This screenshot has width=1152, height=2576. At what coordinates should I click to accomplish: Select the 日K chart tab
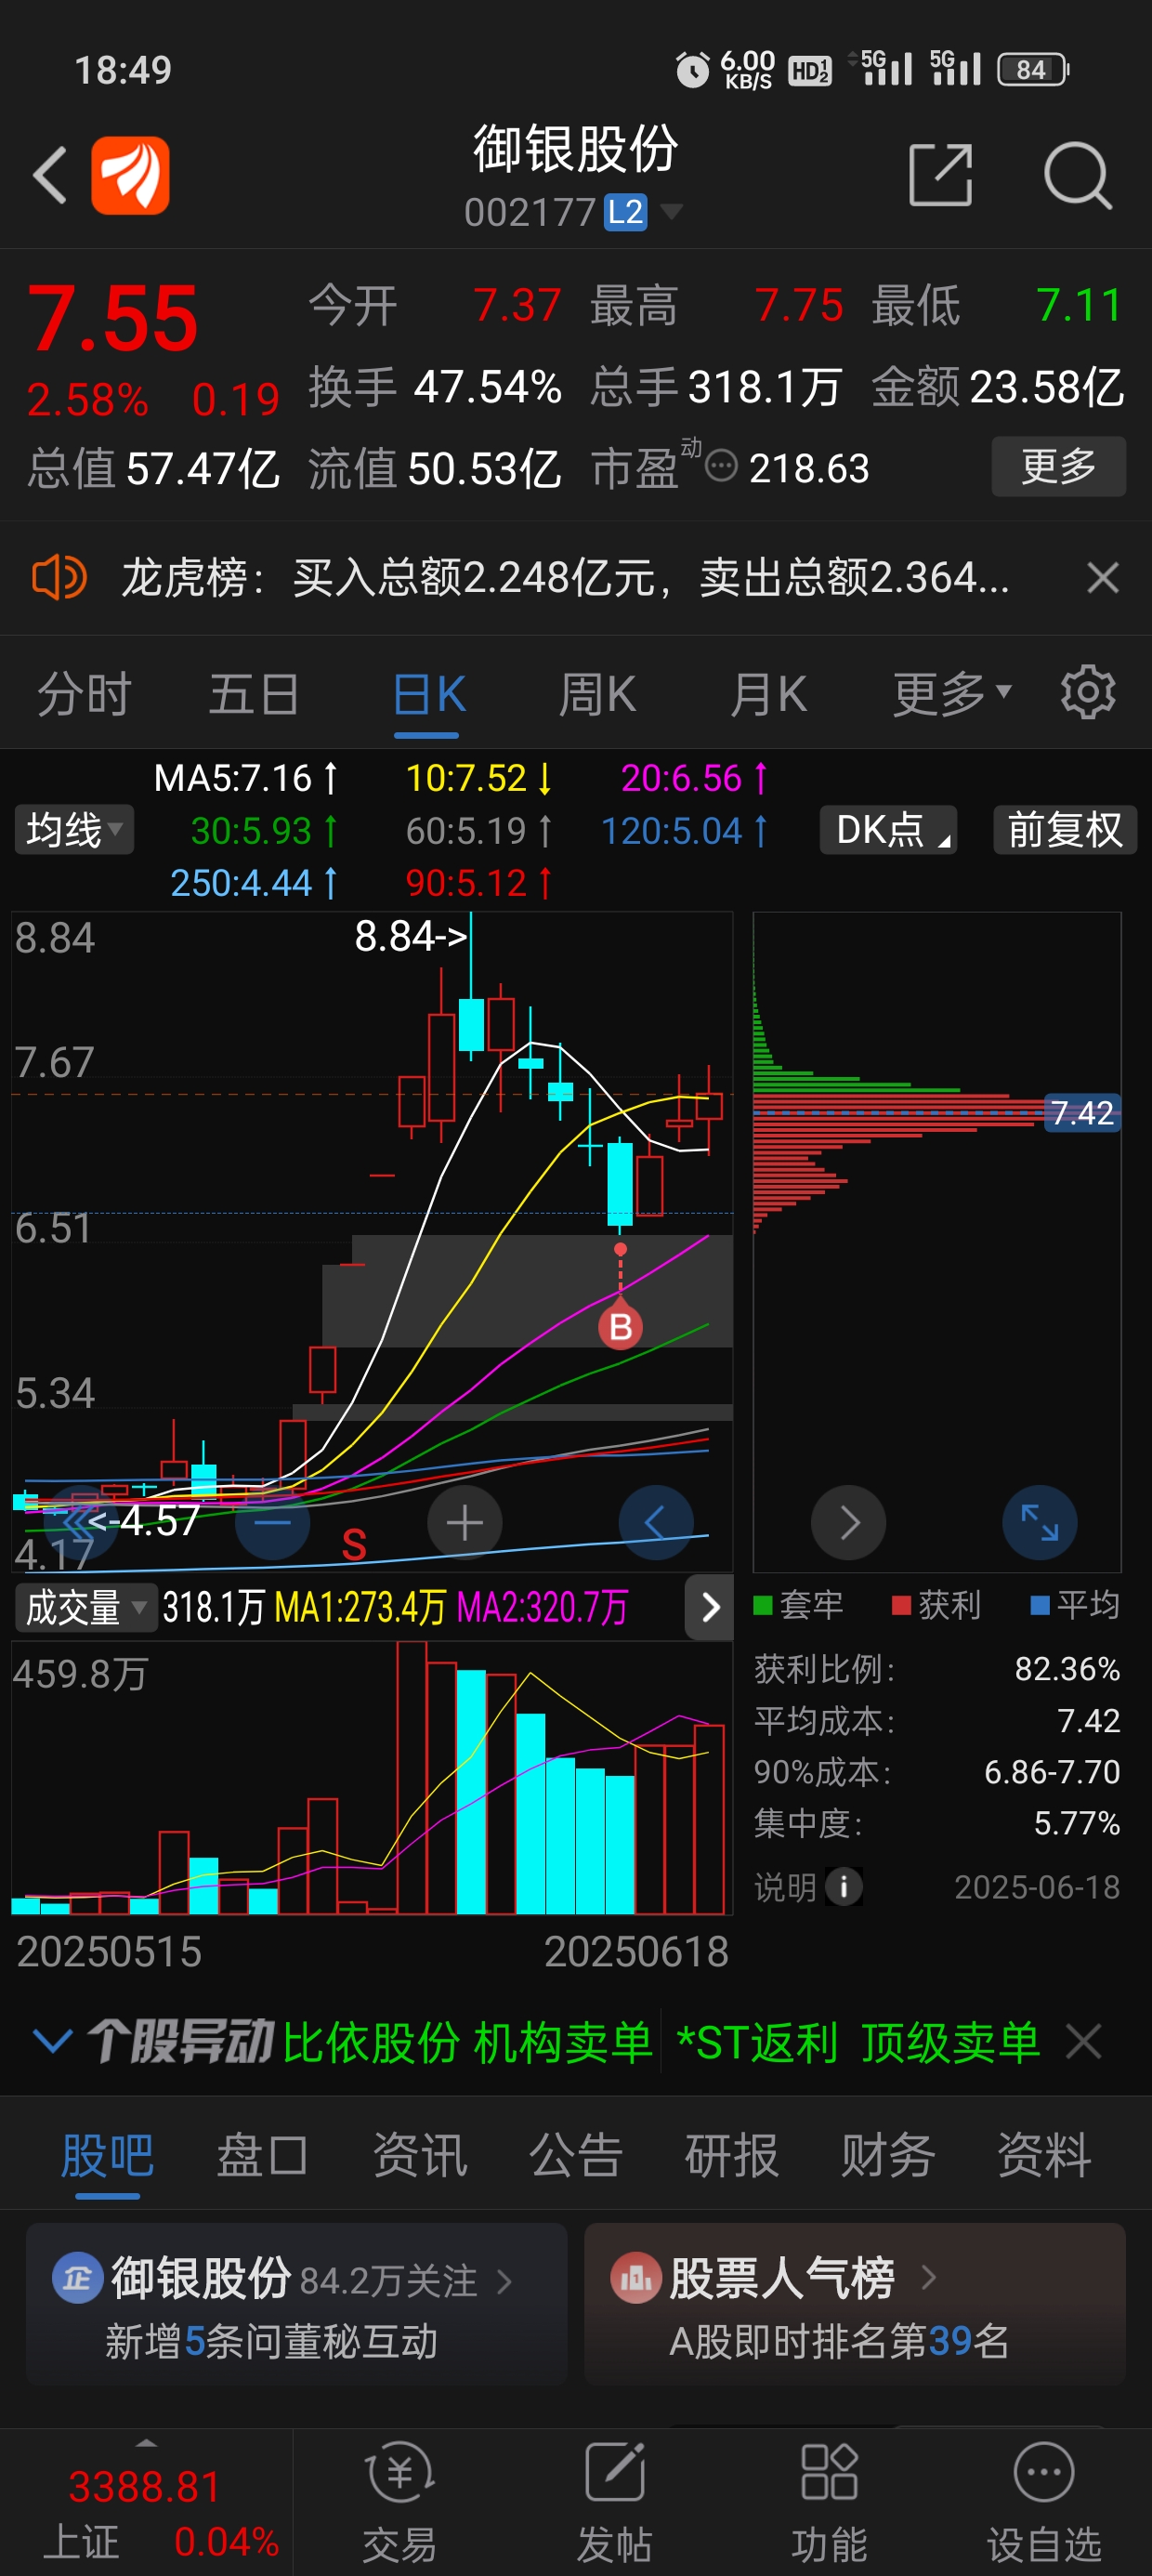point(428,694)
